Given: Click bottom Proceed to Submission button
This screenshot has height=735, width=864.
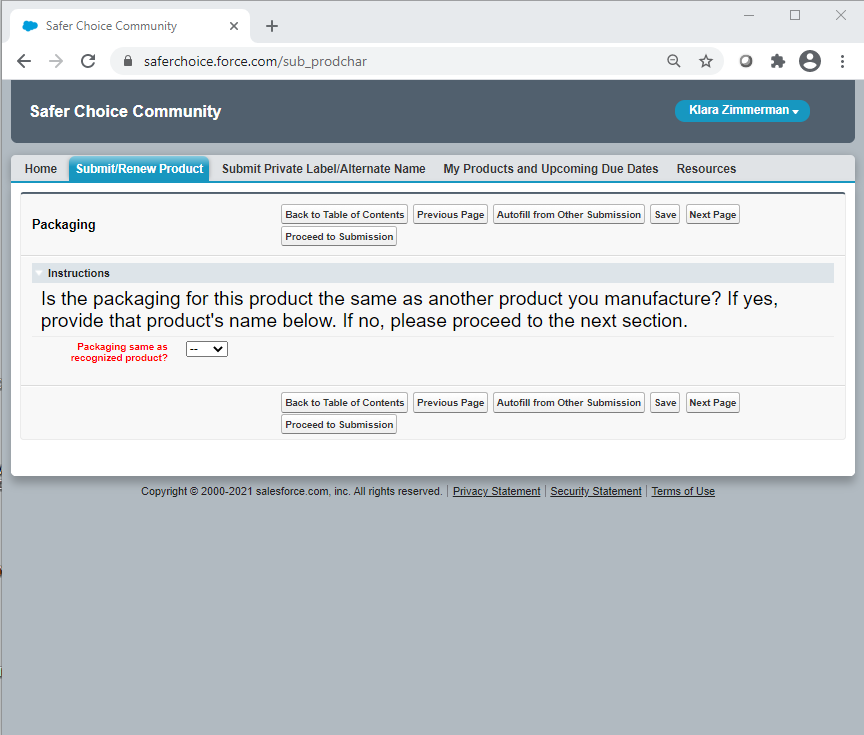Looking at the screenshot, I should click(339, 425).
